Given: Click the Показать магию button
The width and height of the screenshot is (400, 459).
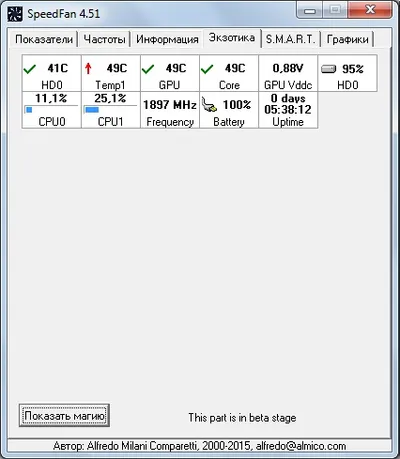Looking at the screenshot, I should [64, 416].
